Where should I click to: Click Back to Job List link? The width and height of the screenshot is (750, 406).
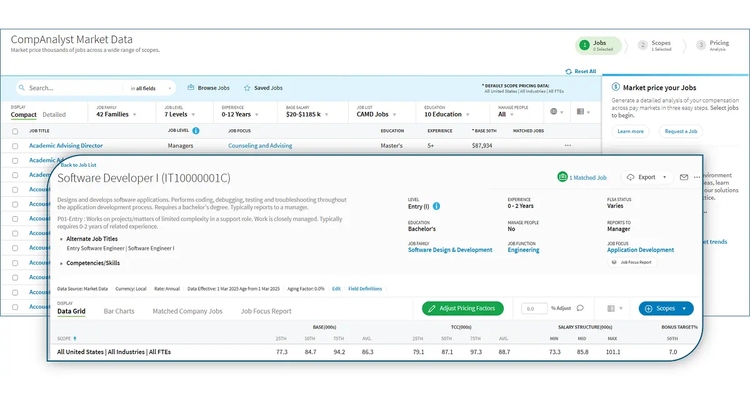point(78,165)
